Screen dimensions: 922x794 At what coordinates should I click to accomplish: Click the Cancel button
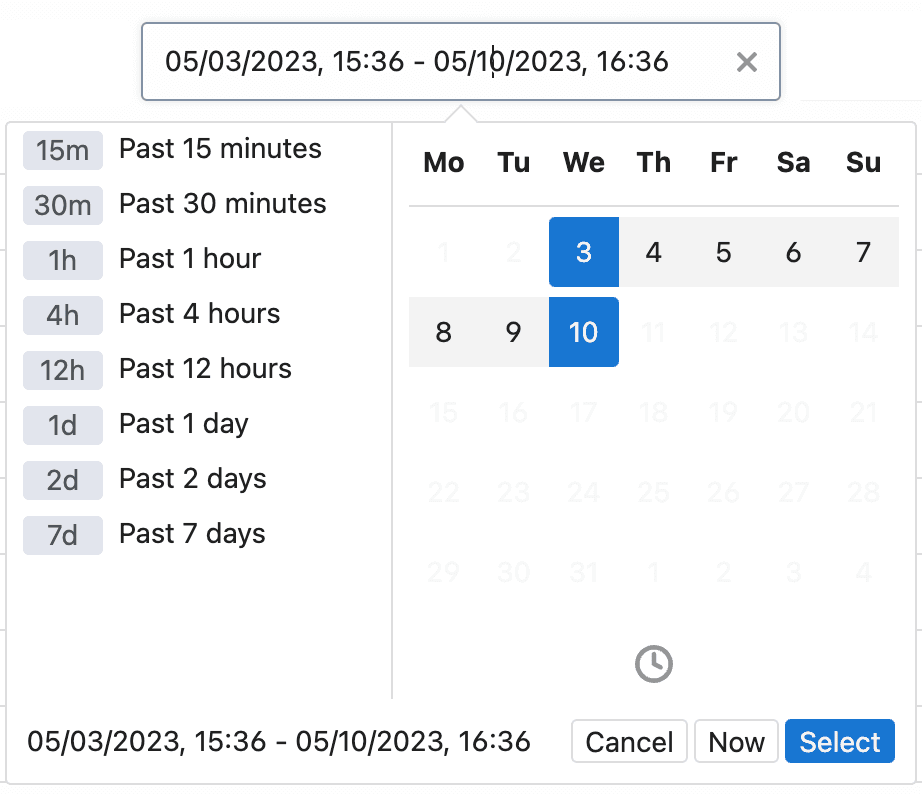pos(629,742)
